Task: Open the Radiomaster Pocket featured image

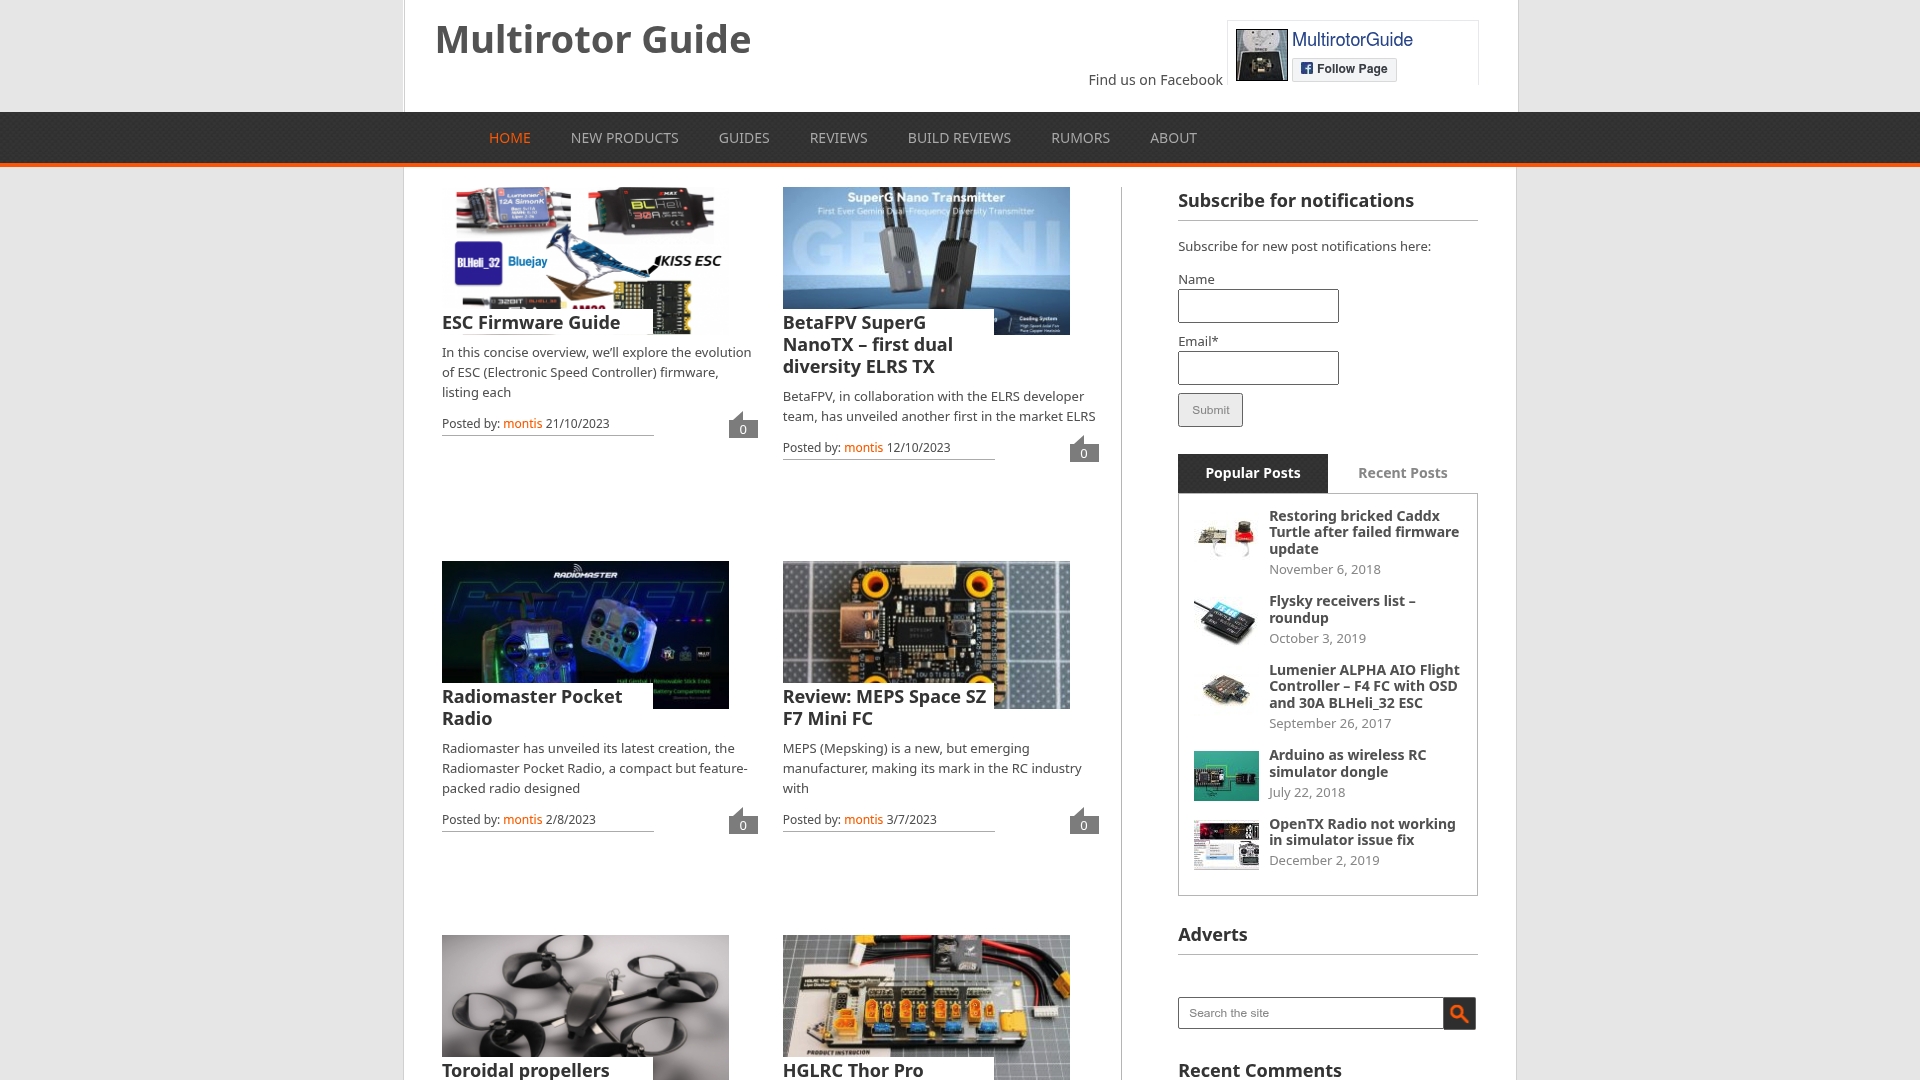Action: coord(585,634)
